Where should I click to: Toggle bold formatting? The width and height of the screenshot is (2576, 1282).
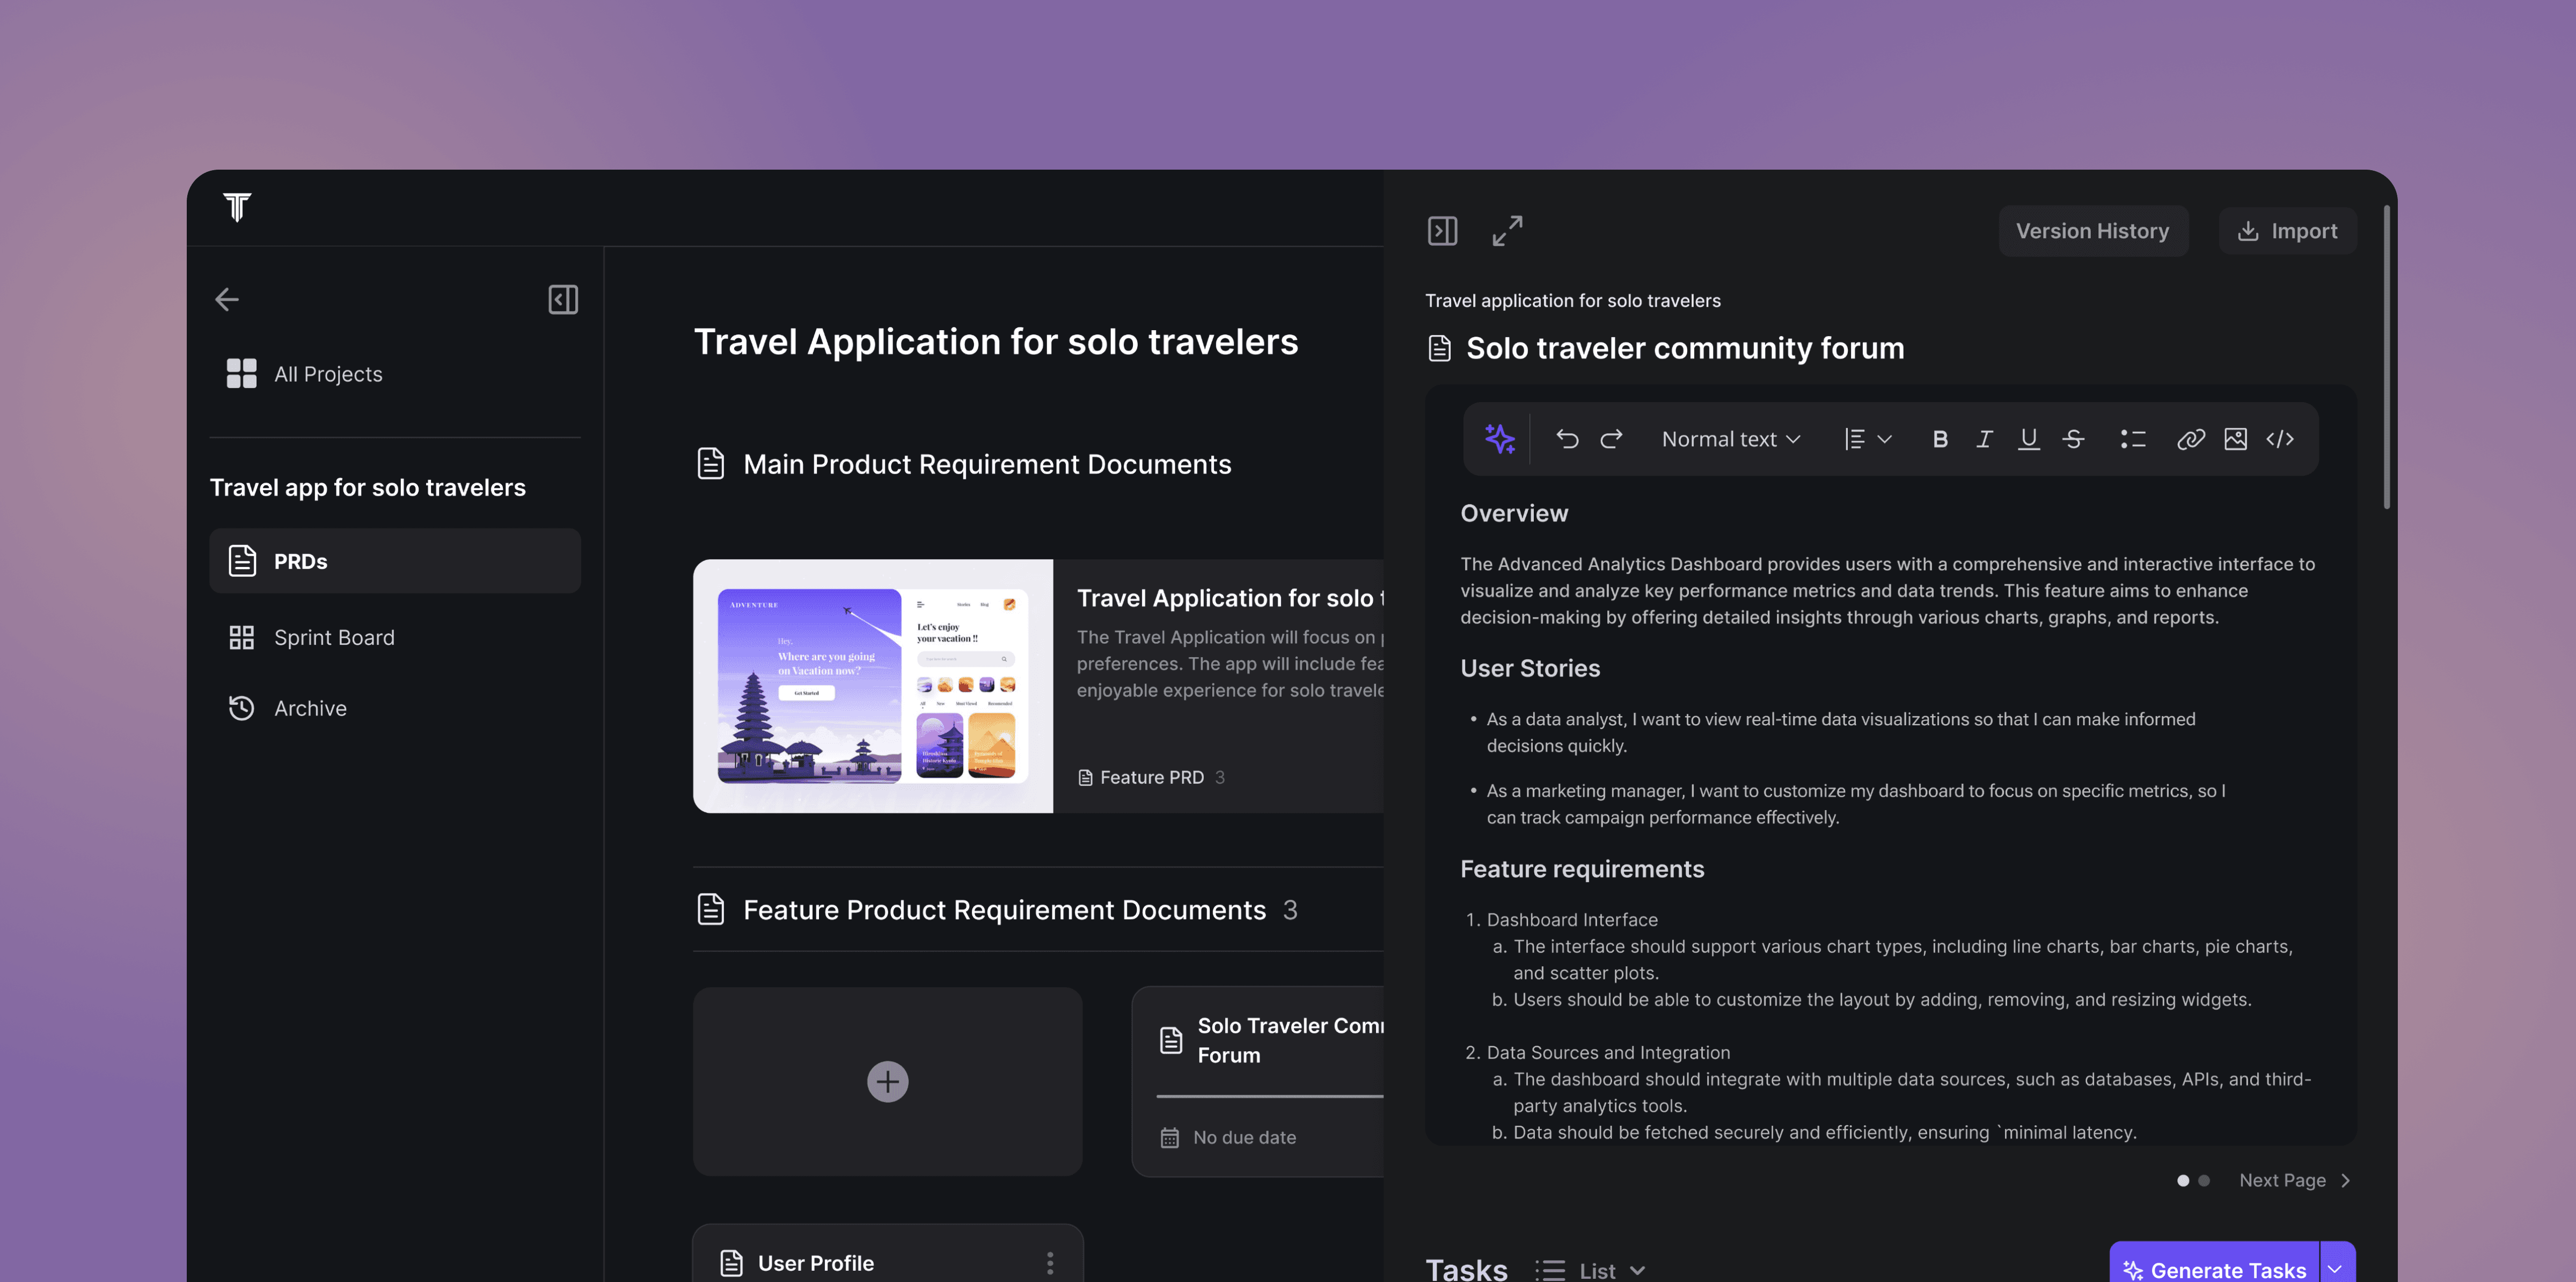point(1940,439)
